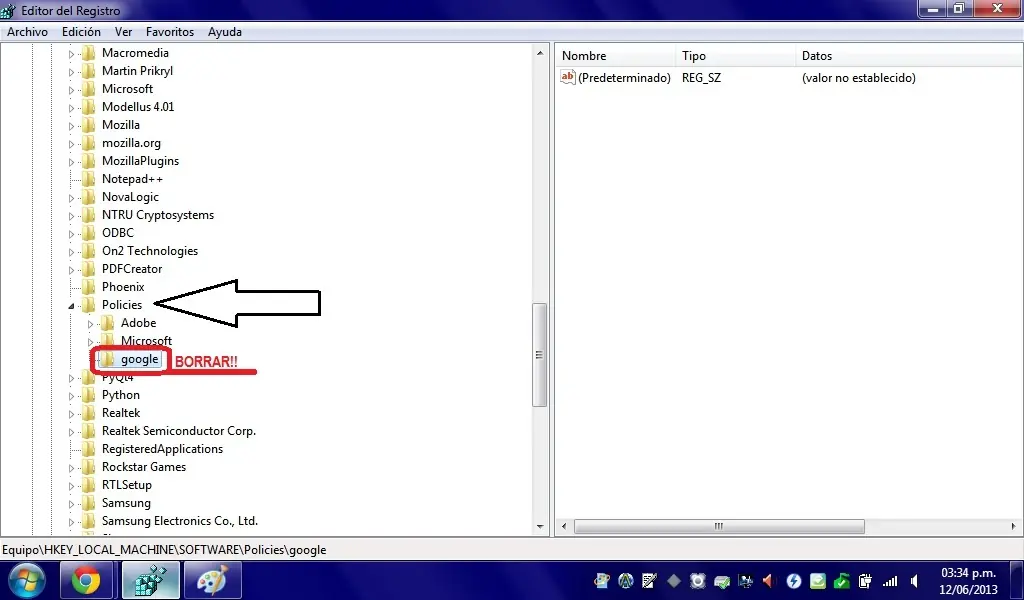Click the values pane horizontal scrollbar thumb
The width and height of the screenshot is (1024, 600).
(x=719, y=526)
